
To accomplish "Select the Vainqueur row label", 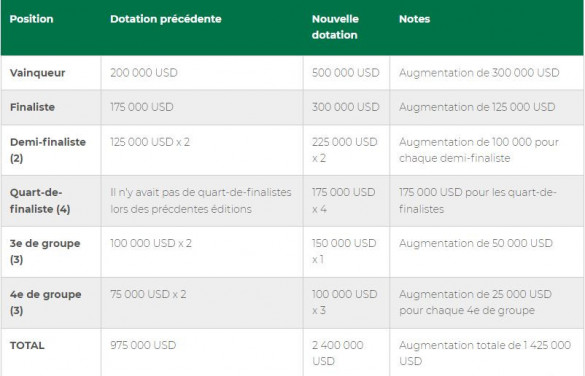I will pos(37,73).
